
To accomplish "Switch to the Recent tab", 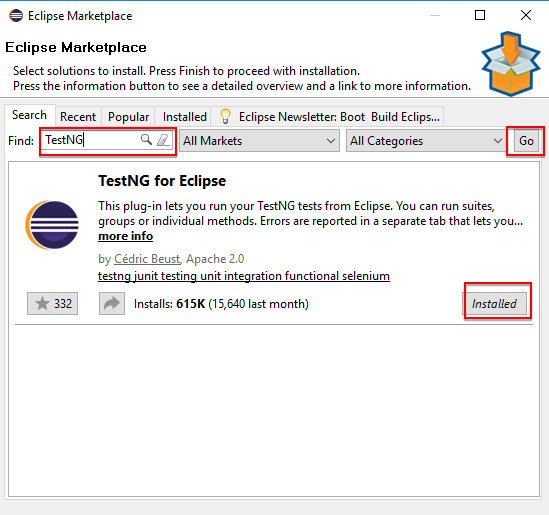I will coord(78,117).
